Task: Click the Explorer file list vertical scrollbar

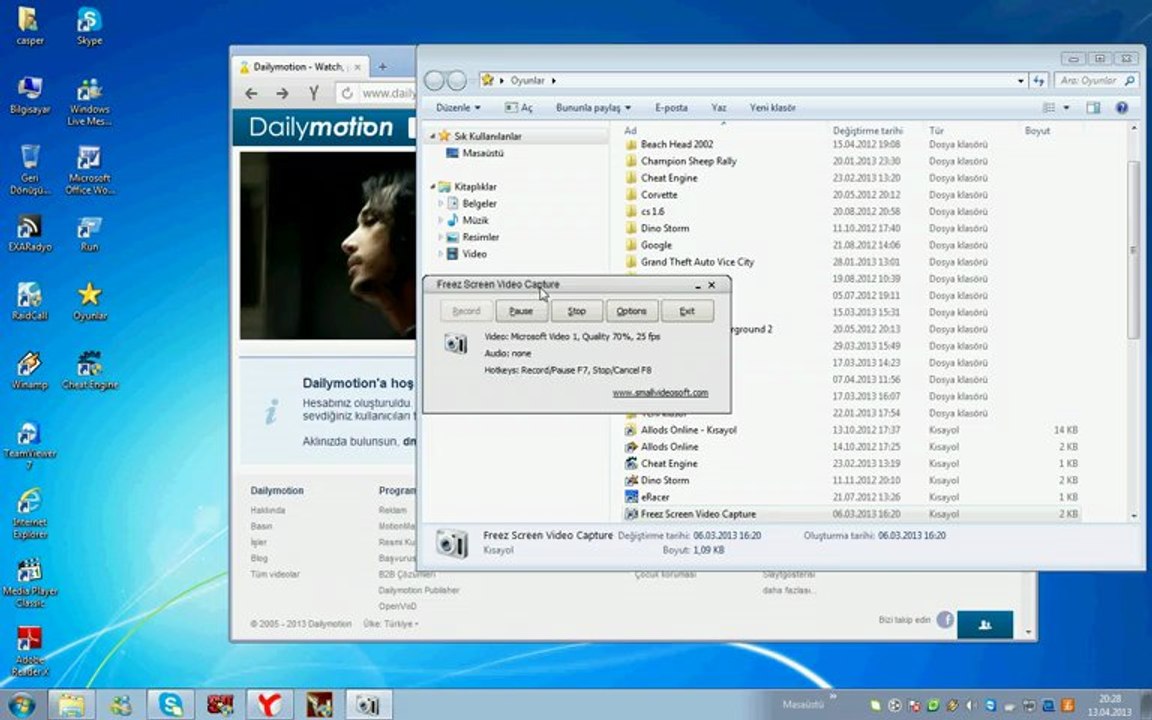Action: point(1133,250)
